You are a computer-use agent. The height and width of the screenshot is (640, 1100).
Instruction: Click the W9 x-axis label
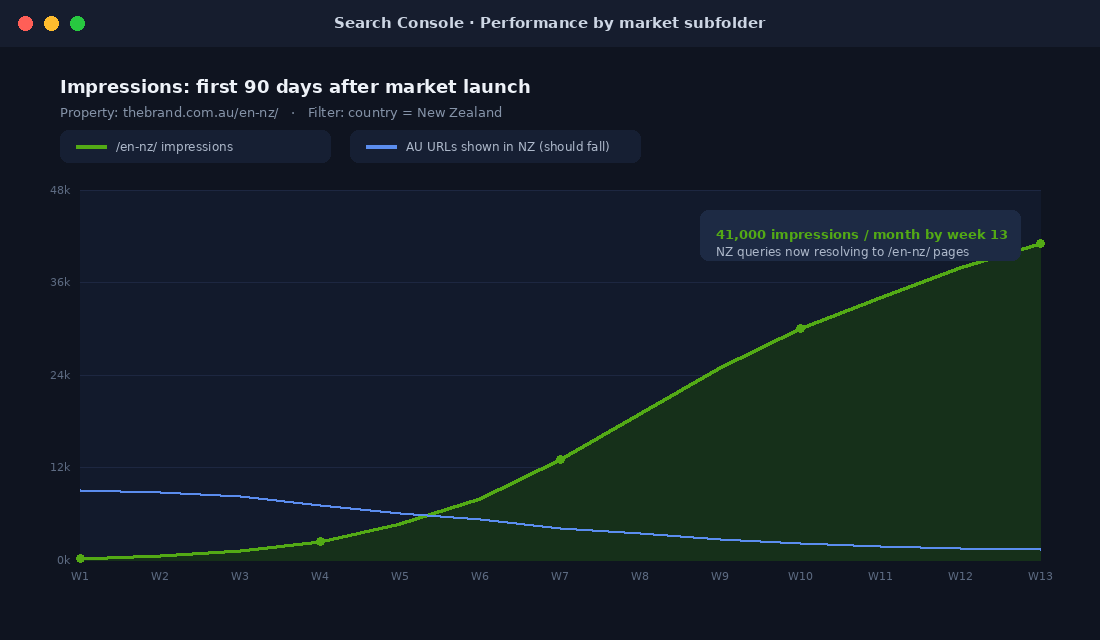click(x=720, y=576)
